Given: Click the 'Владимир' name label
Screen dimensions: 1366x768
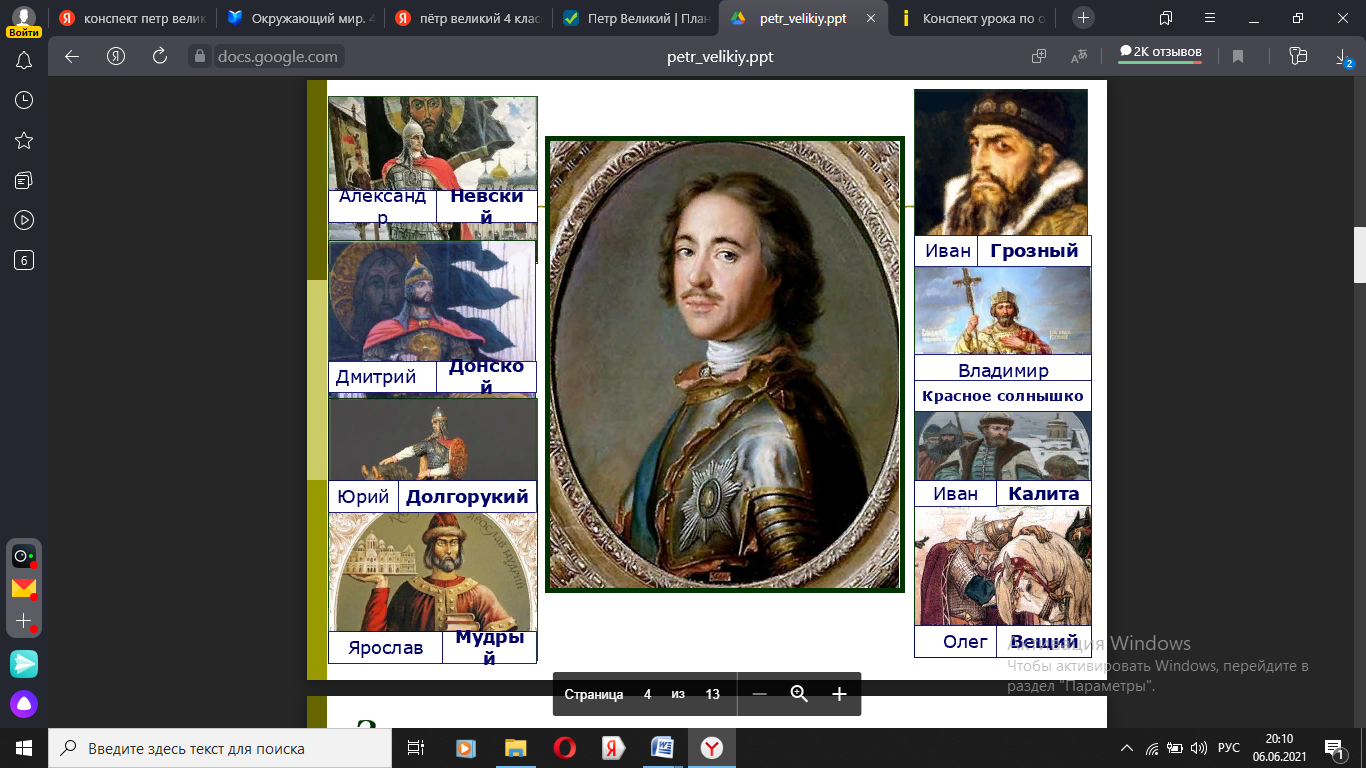Looking at the screenshot, I should 1003,370.
